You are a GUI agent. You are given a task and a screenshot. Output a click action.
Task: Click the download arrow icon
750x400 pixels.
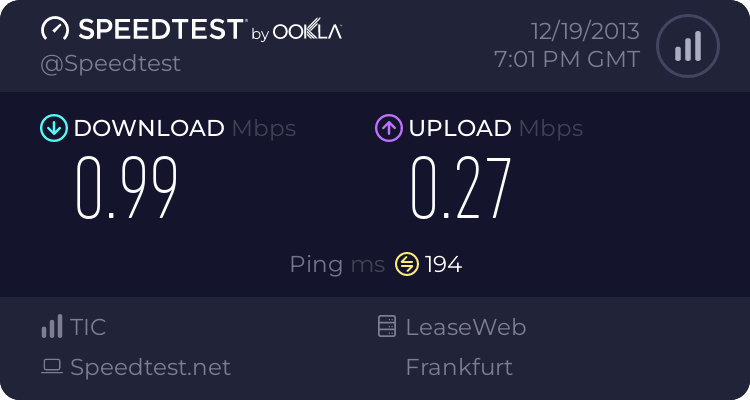click(x=53, y=128)
